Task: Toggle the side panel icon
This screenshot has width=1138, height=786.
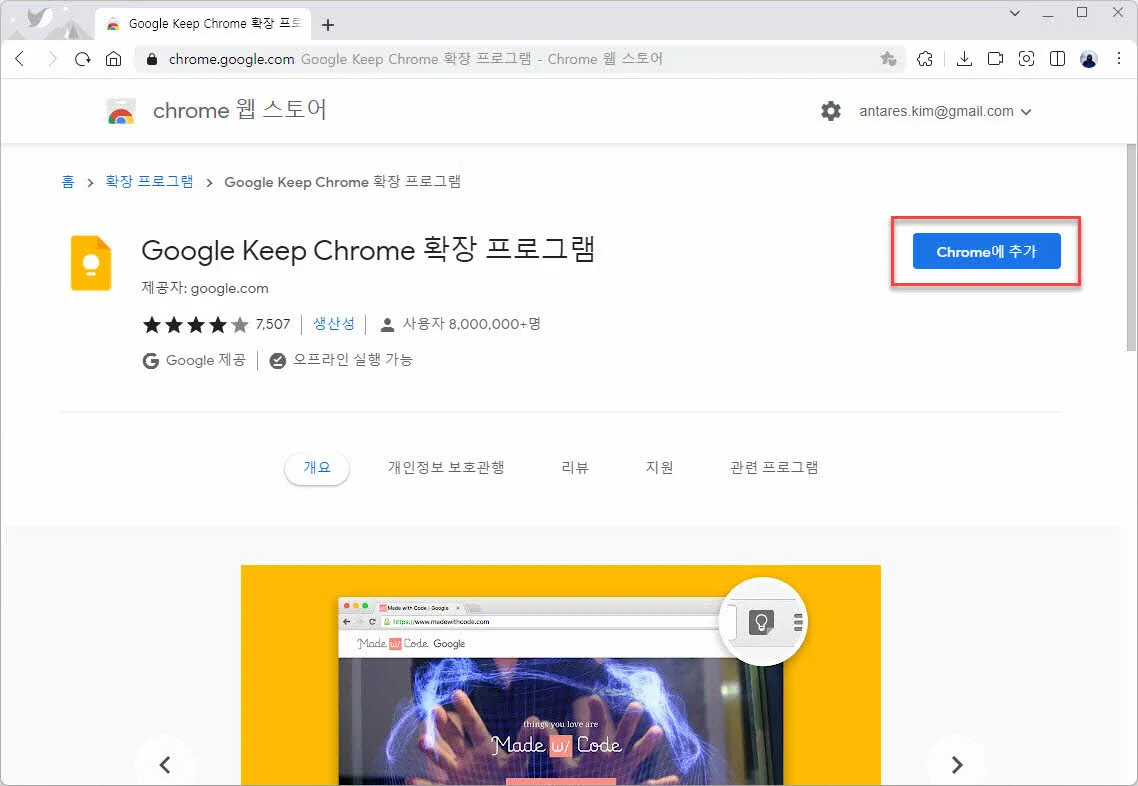Action: tap(1057, 59)
